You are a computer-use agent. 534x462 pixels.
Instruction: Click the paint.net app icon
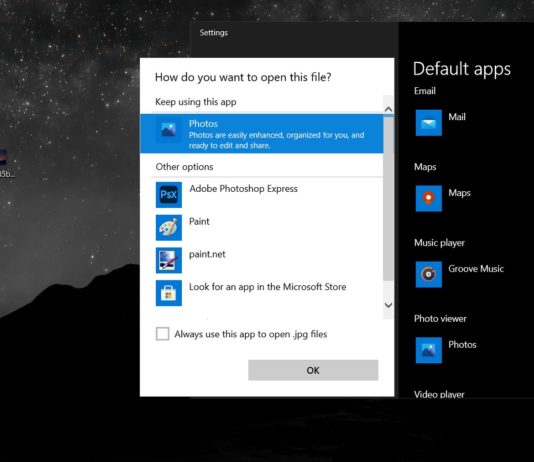tap(169, 260)
